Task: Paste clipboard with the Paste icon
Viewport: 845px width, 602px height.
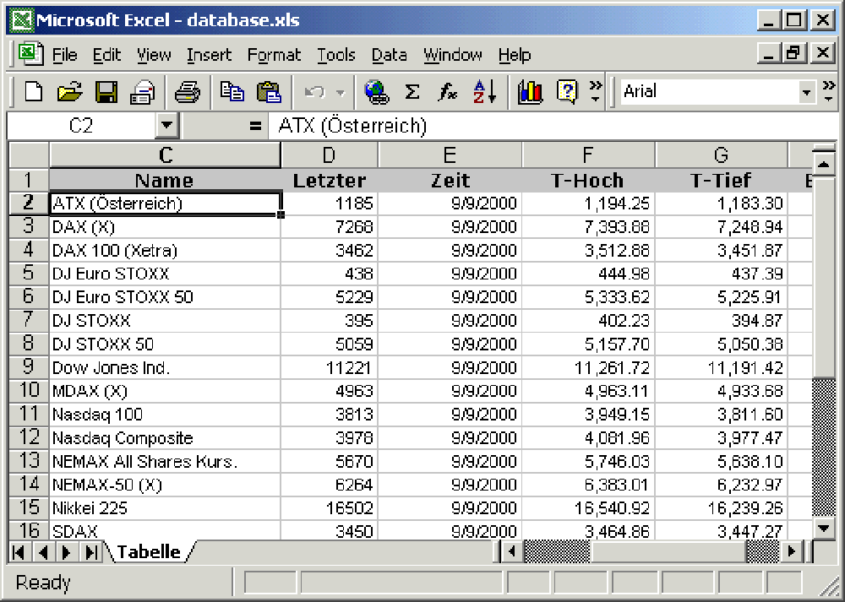Action: click(269, 92)
